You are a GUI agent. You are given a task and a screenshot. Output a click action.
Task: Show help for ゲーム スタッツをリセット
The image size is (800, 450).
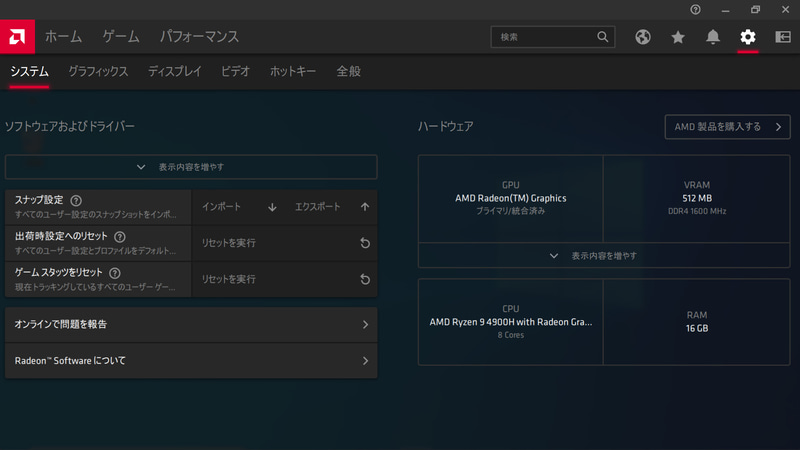(115, 273)
